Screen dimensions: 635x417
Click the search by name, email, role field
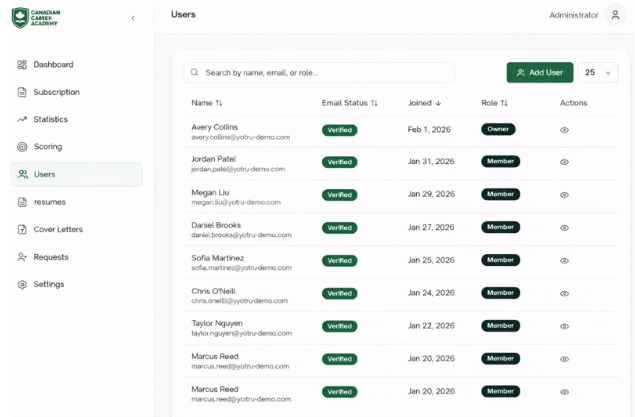tap(320, 73)
